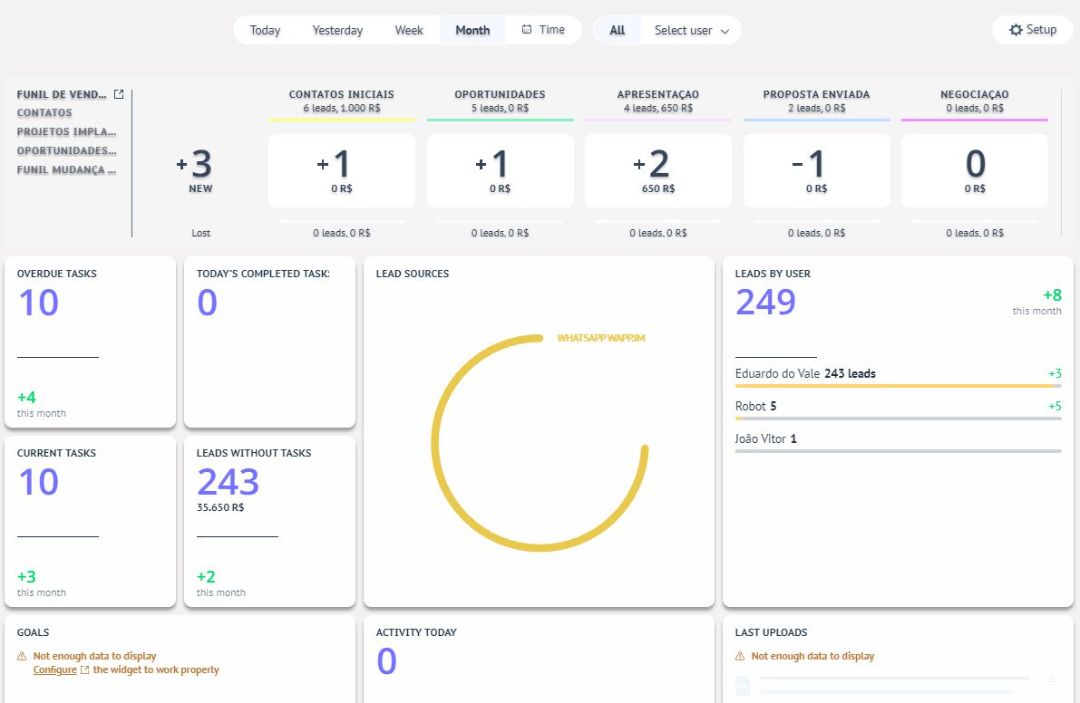
Task: Open the +1 Contatos Iniciais card
Action: coord(342,171)
